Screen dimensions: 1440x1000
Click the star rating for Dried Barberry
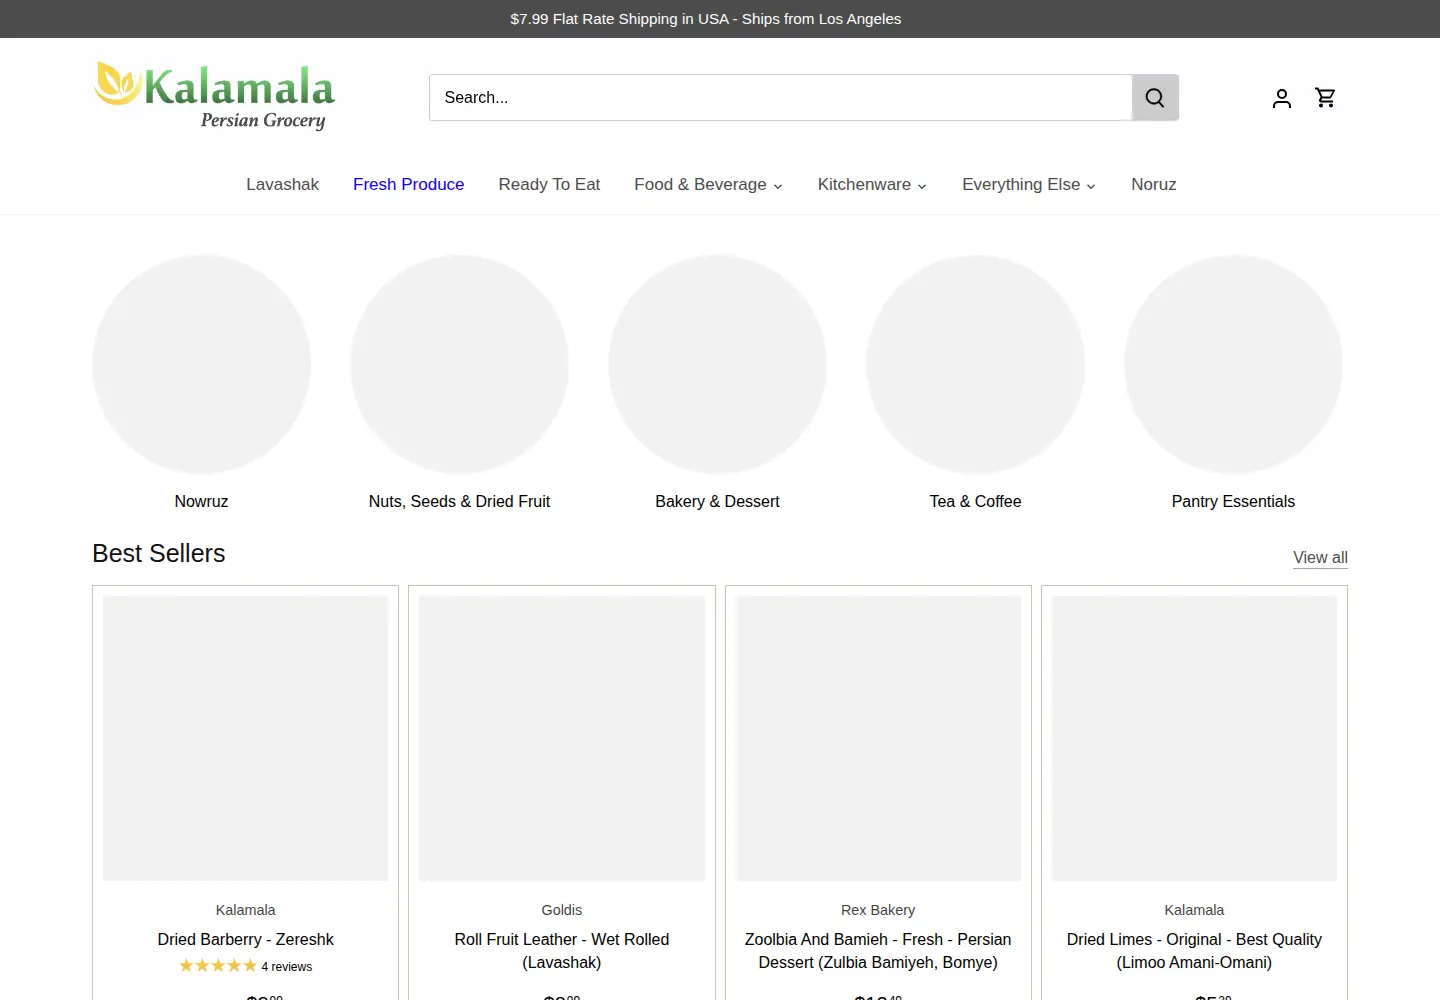click(x=218, y=966)
